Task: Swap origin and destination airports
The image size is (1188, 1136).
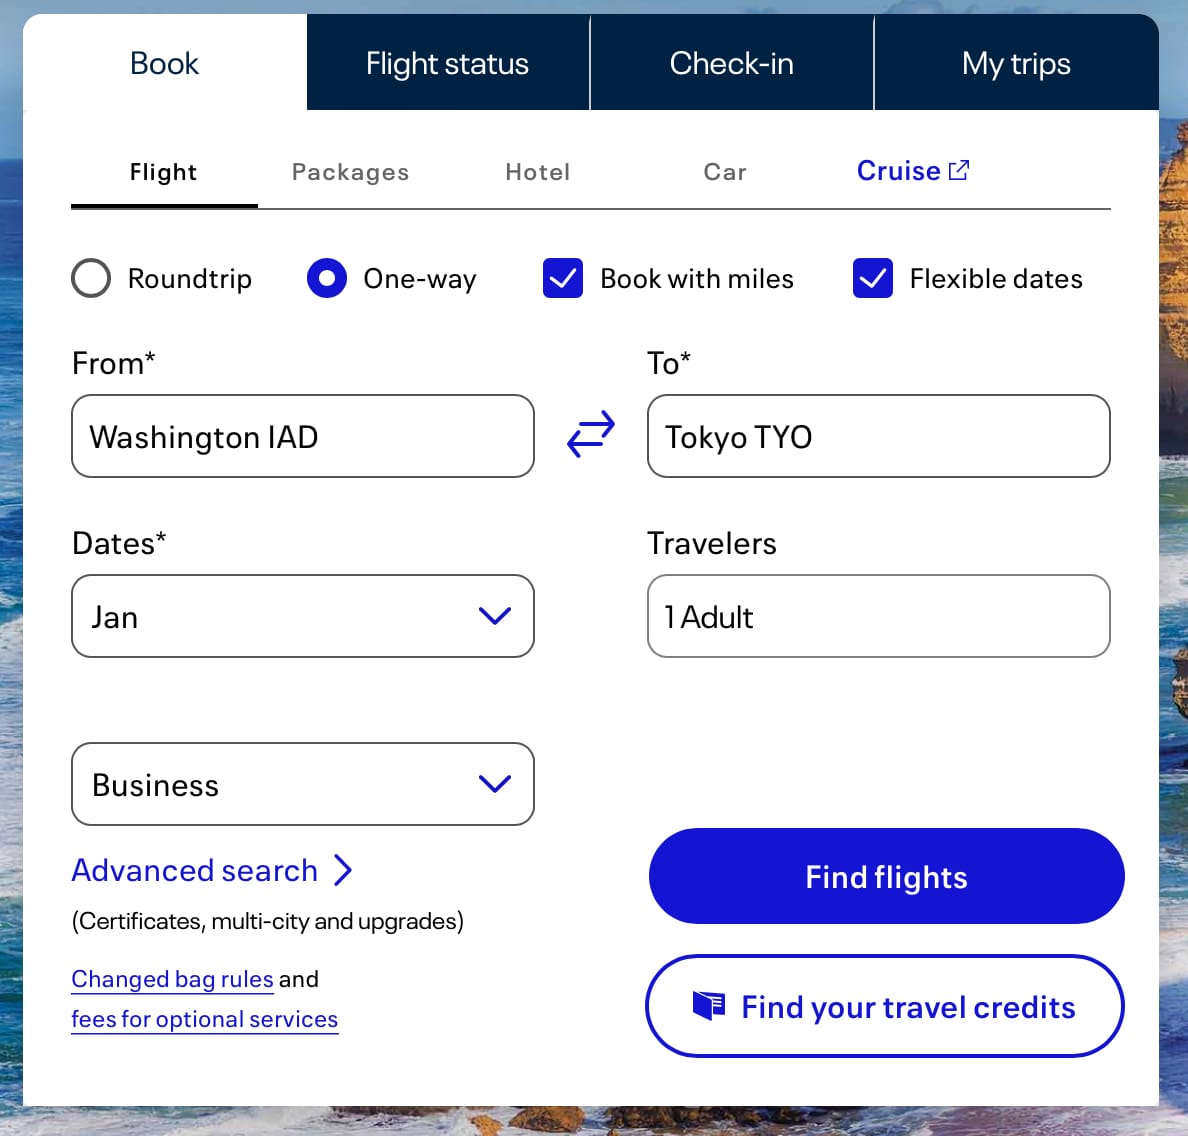Action: click(x=591, y=435)
